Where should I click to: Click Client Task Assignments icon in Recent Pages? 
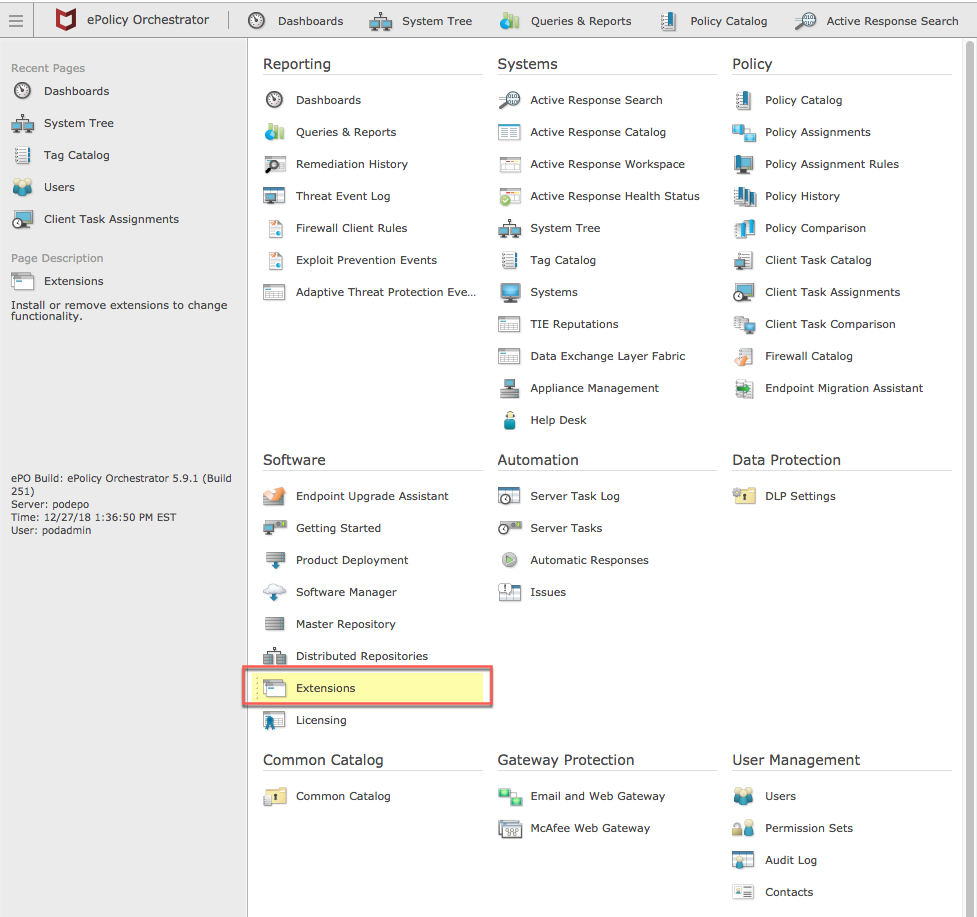click(x=22, y=219)
